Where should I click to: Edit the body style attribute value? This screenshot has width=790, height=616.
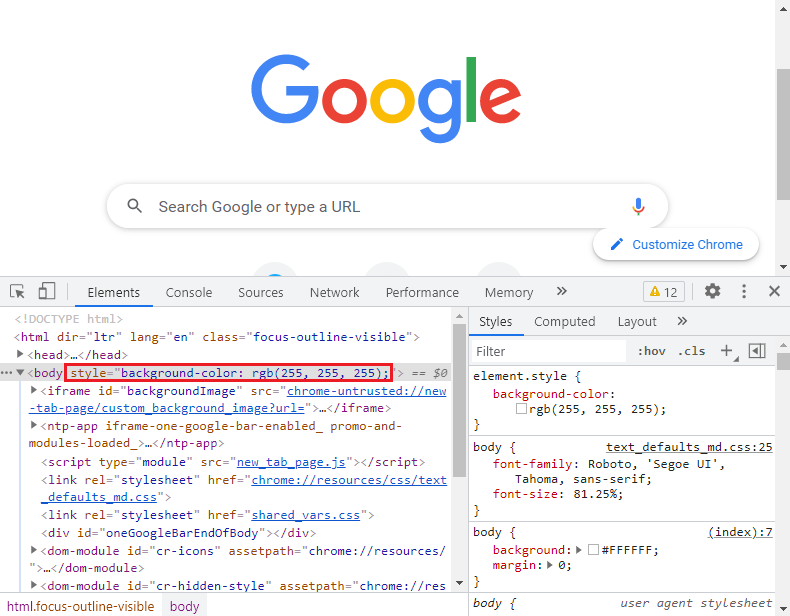254,373
